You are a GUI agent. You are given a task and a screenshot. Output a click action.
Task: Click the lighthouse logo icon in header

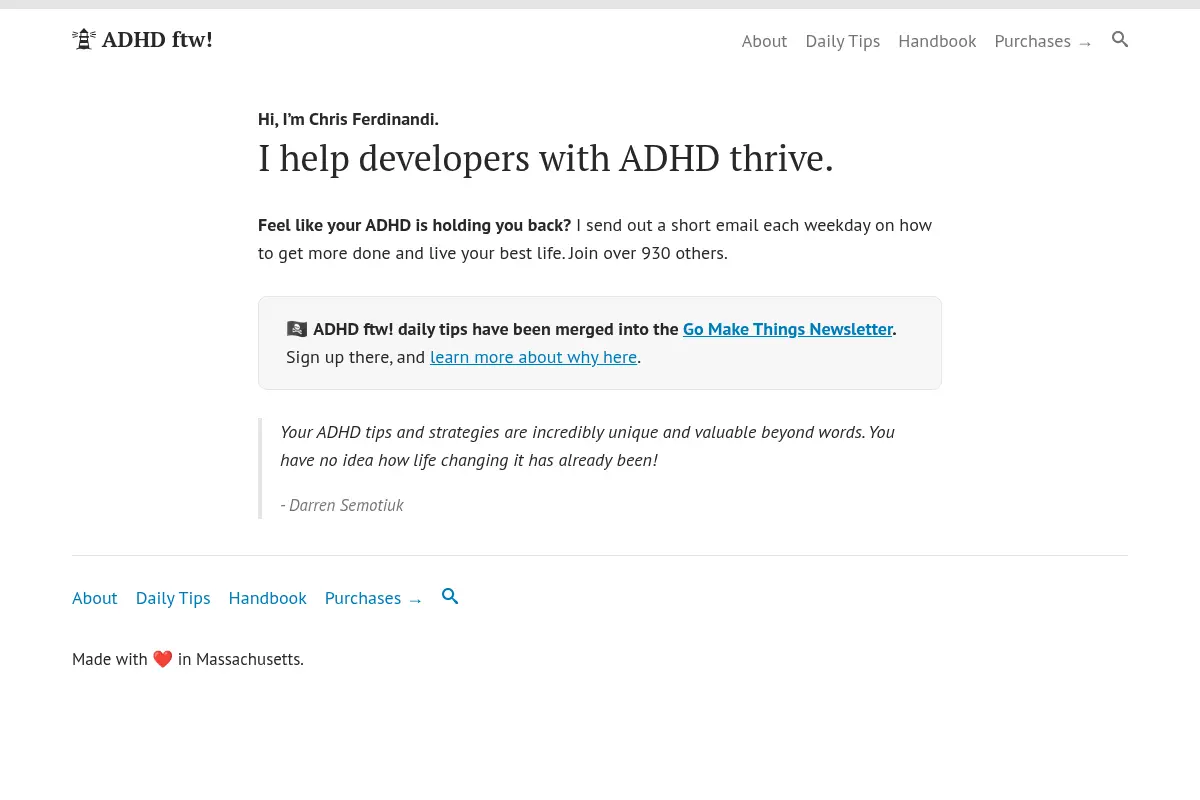coord(84,39)
